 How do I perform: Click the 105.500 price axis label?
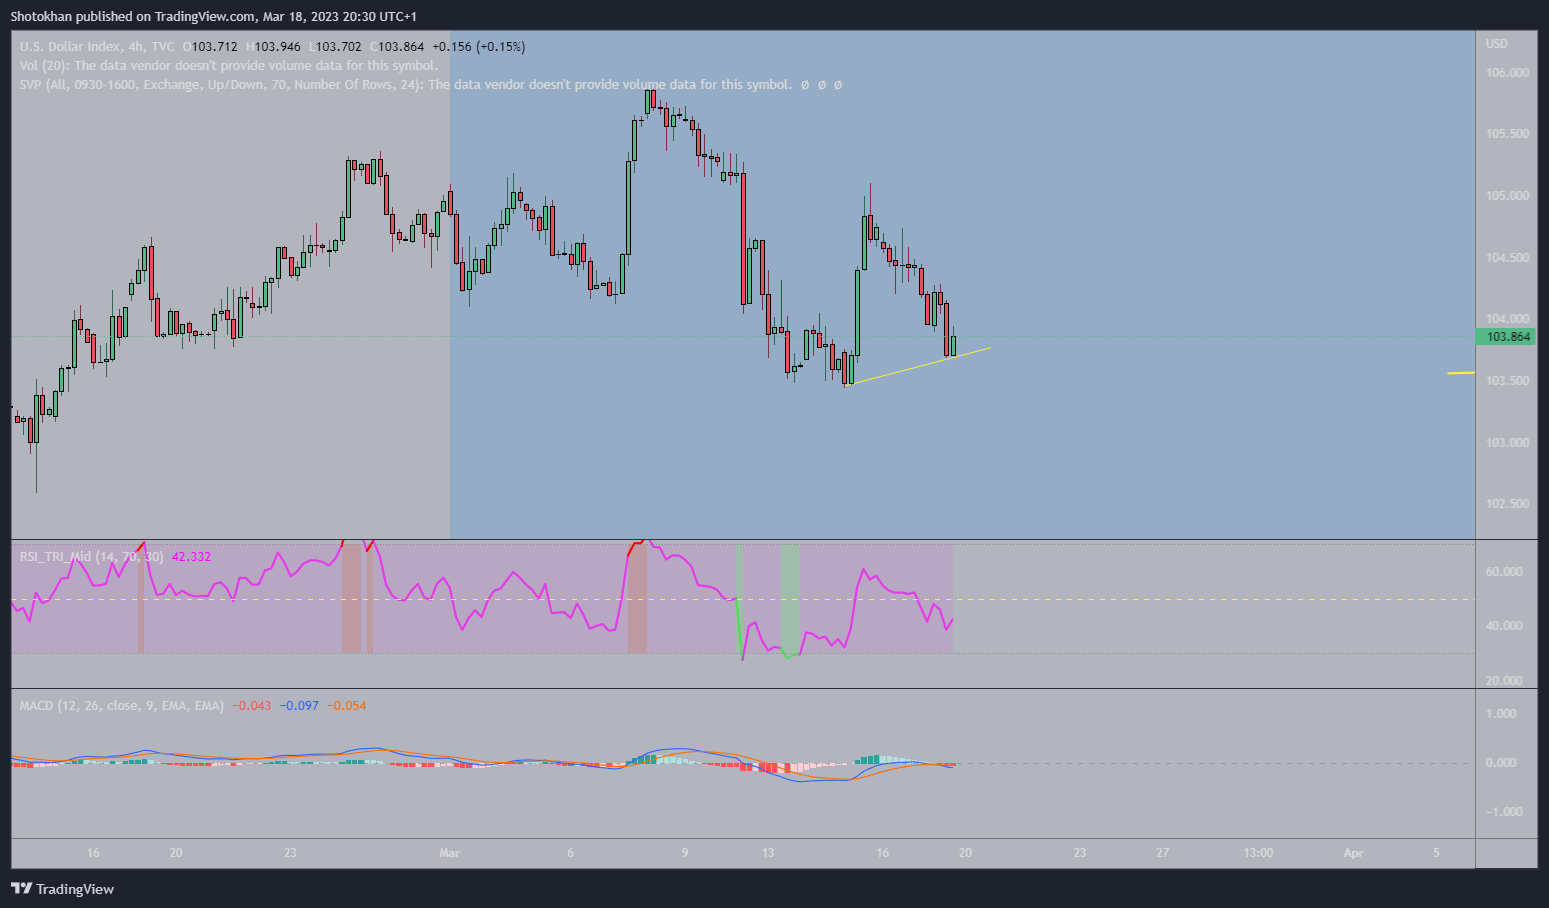1507,134
